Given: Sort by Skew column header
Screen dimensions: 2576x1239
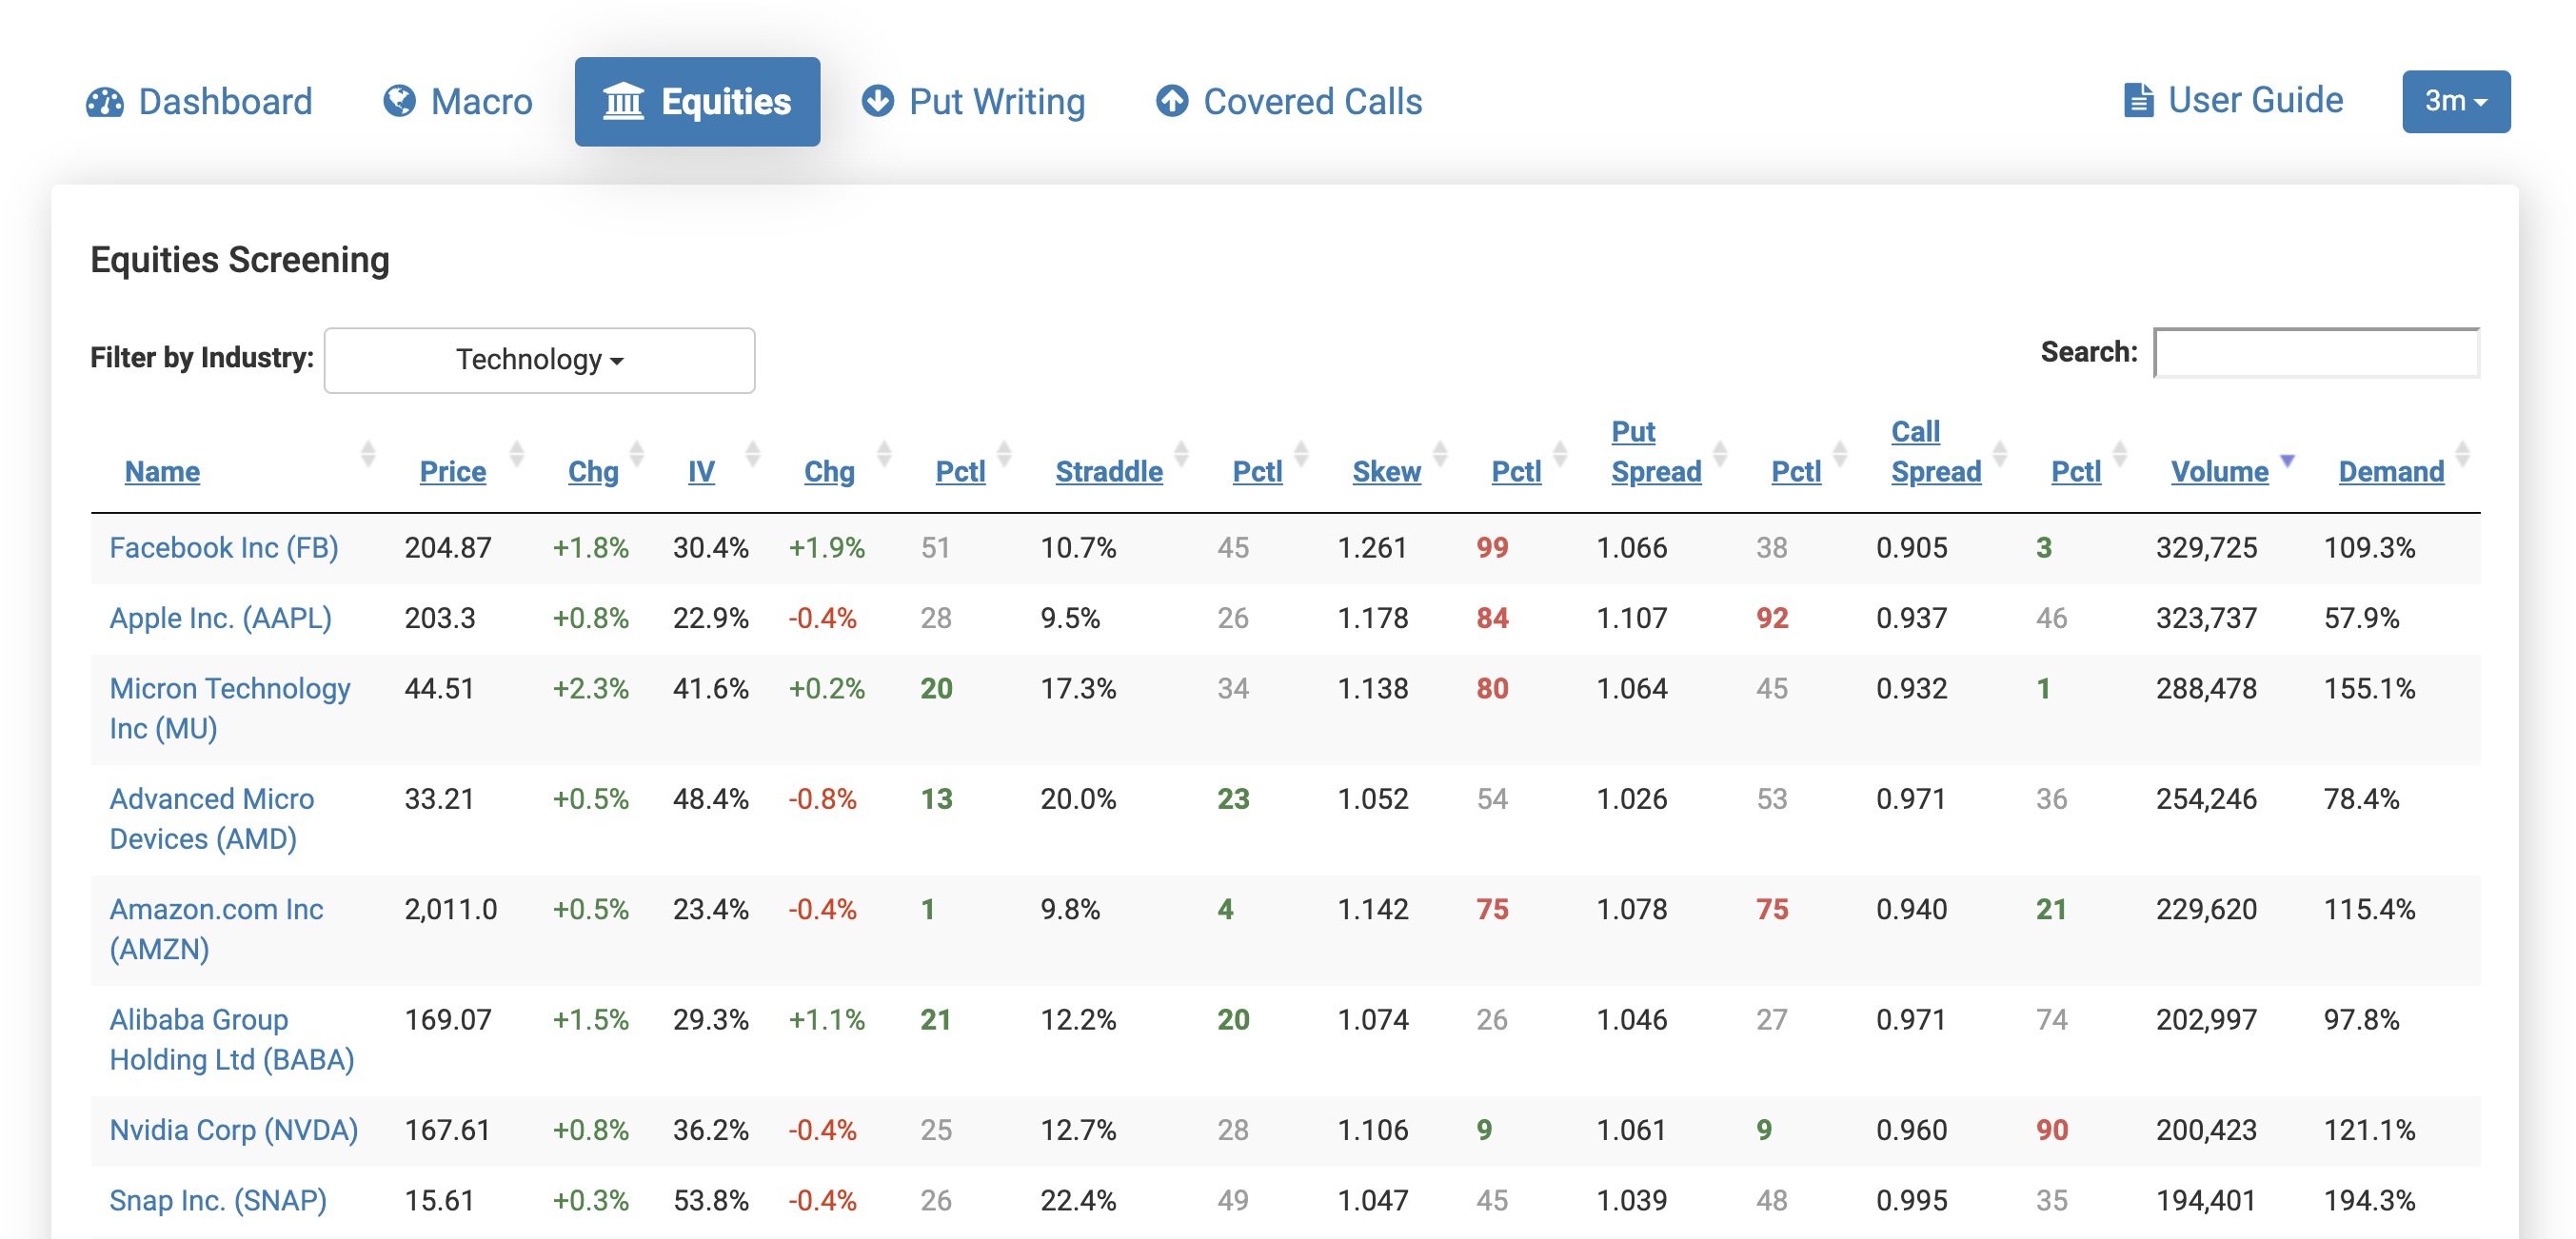Looking at the screenshot, I should point(1386,471).
